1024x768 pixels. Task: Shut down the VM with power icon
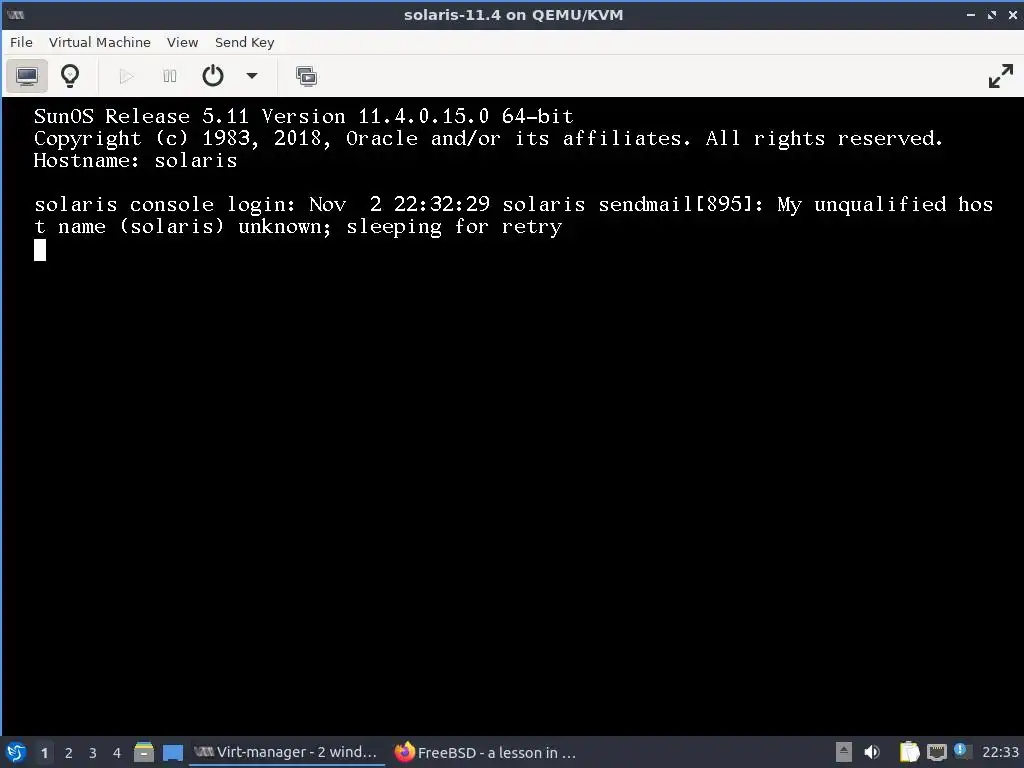[213, 76]
